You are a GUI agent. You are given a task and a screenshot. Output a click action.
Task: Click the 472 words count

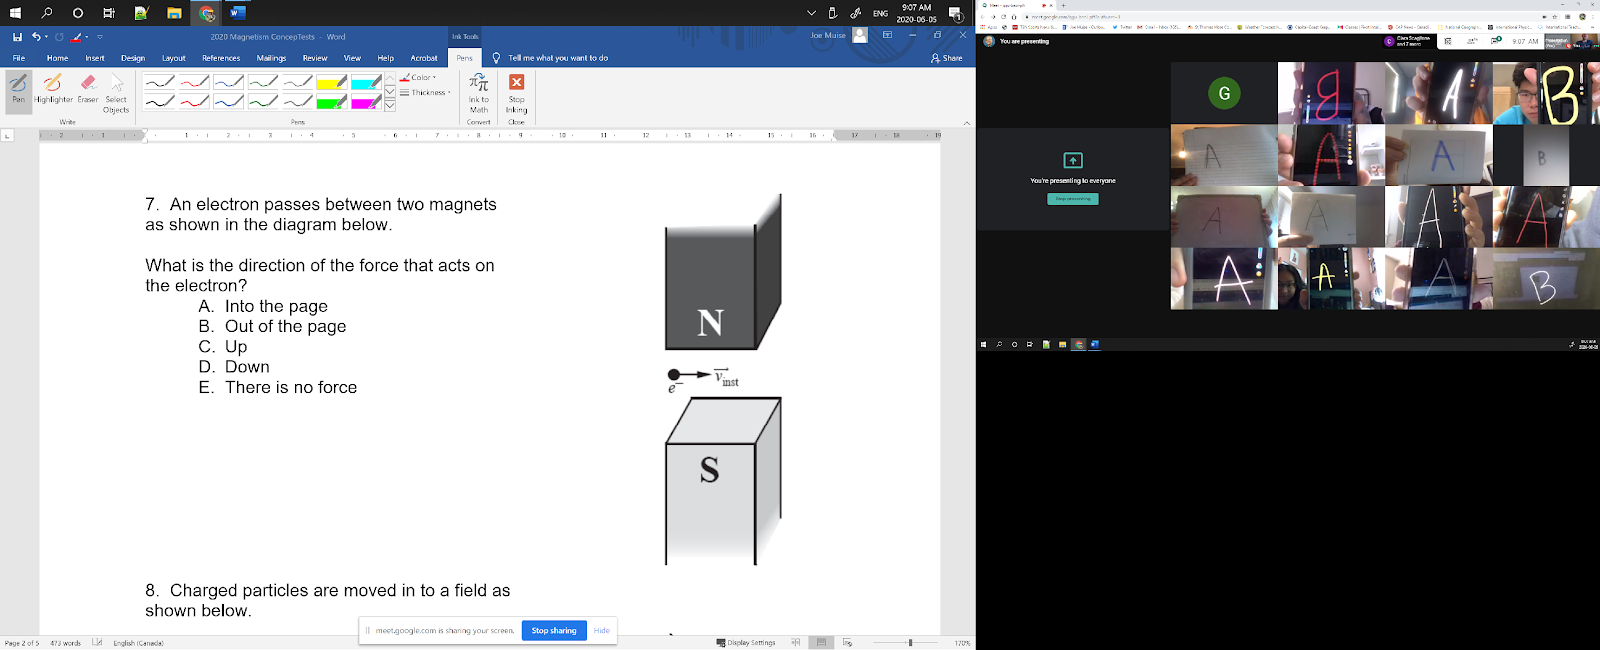click(65, 643)
